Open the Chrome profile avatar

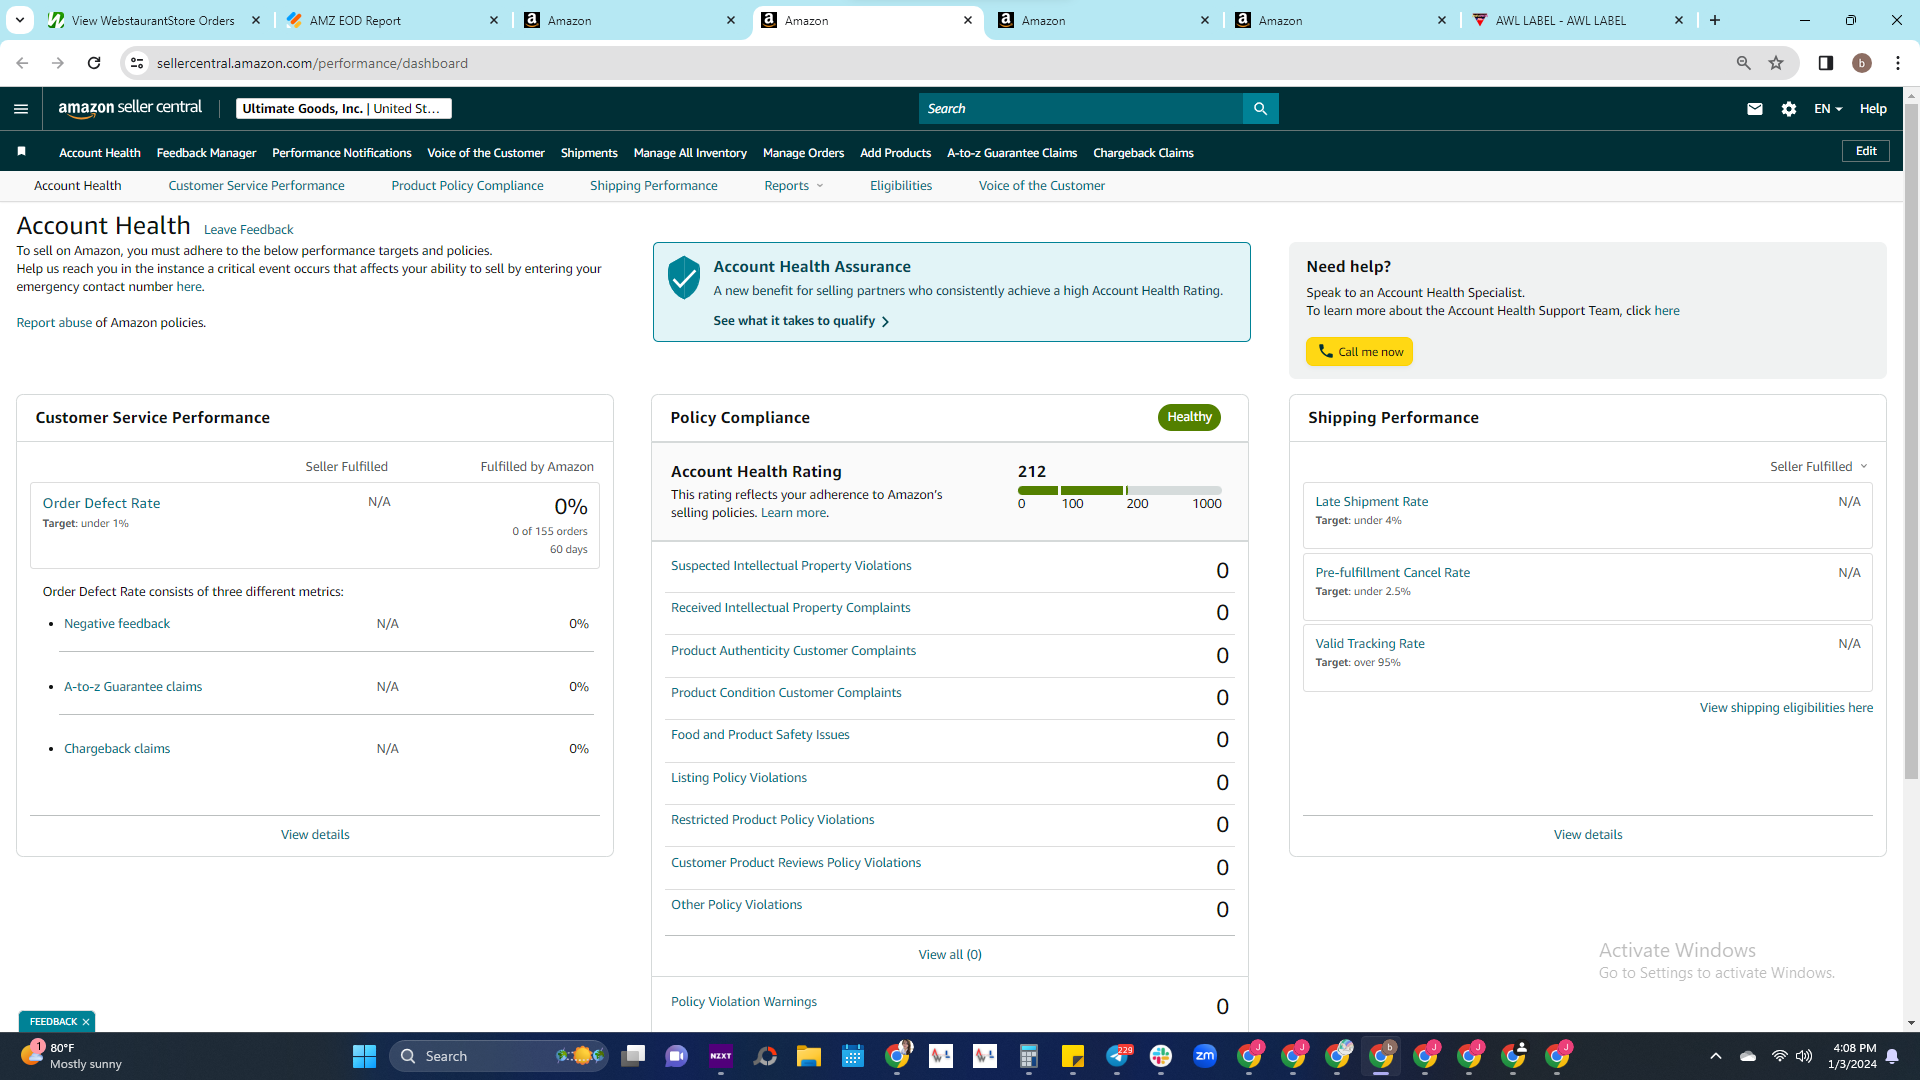(1862, 63)
